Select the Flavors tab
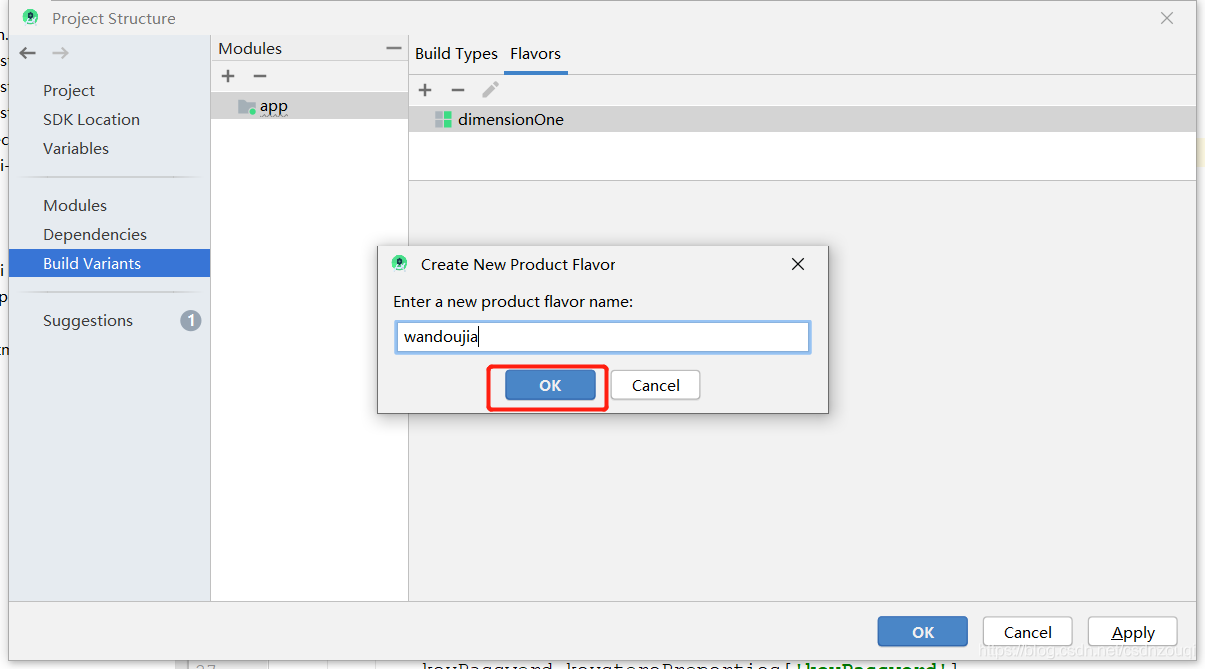 click(x=536, y=54)
